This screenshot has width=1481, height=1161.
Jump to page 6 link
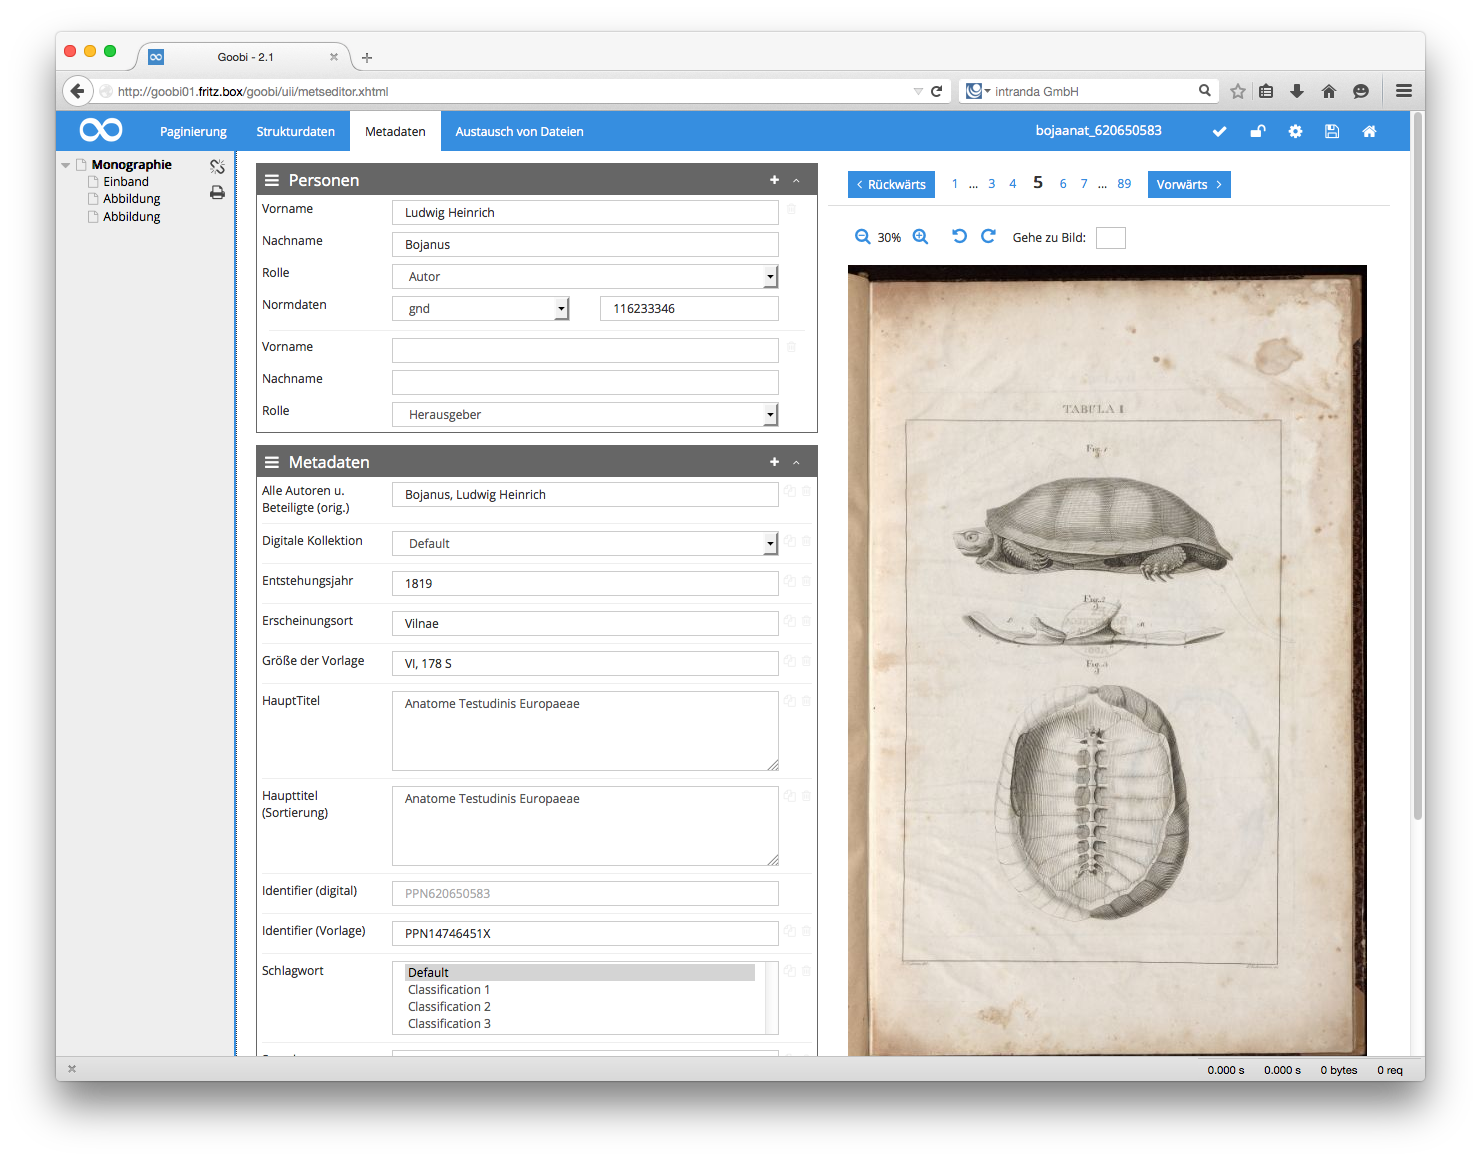tap(1063, 184)
